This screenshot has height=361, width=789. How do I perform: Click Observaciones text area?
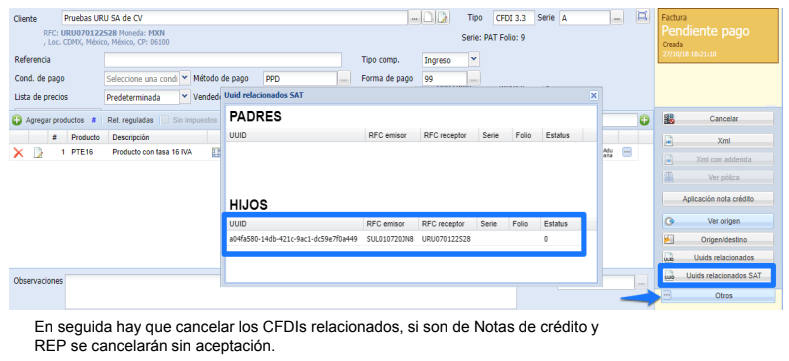[291, 292]
